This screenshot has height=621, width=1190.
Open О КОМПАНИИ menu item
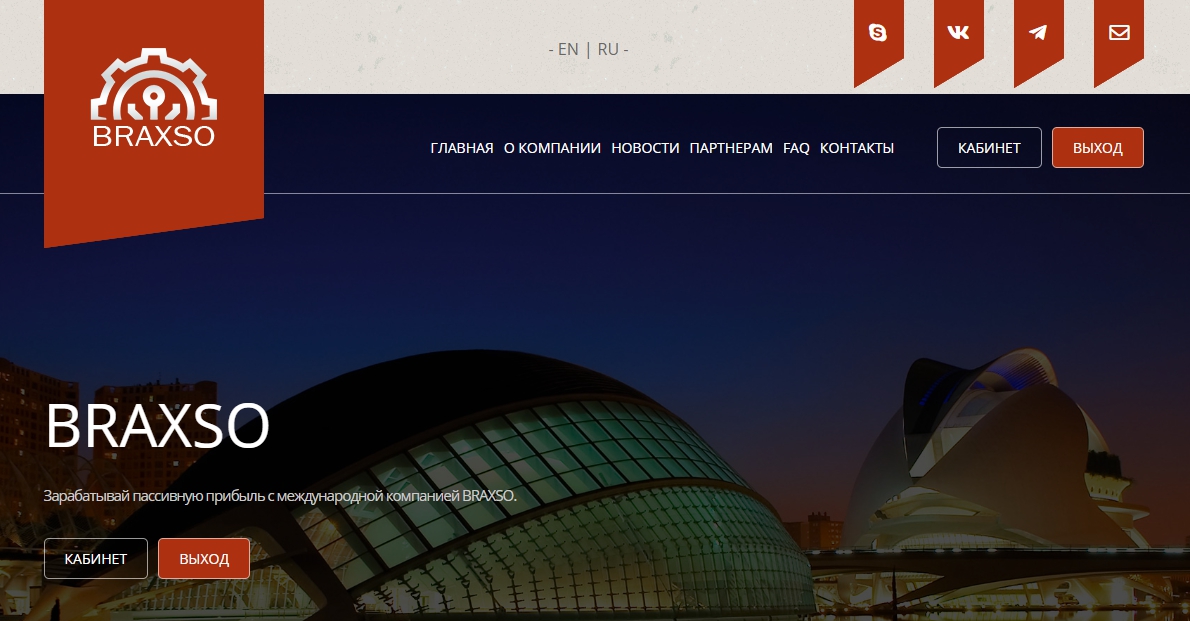click(x=552, y=148)
